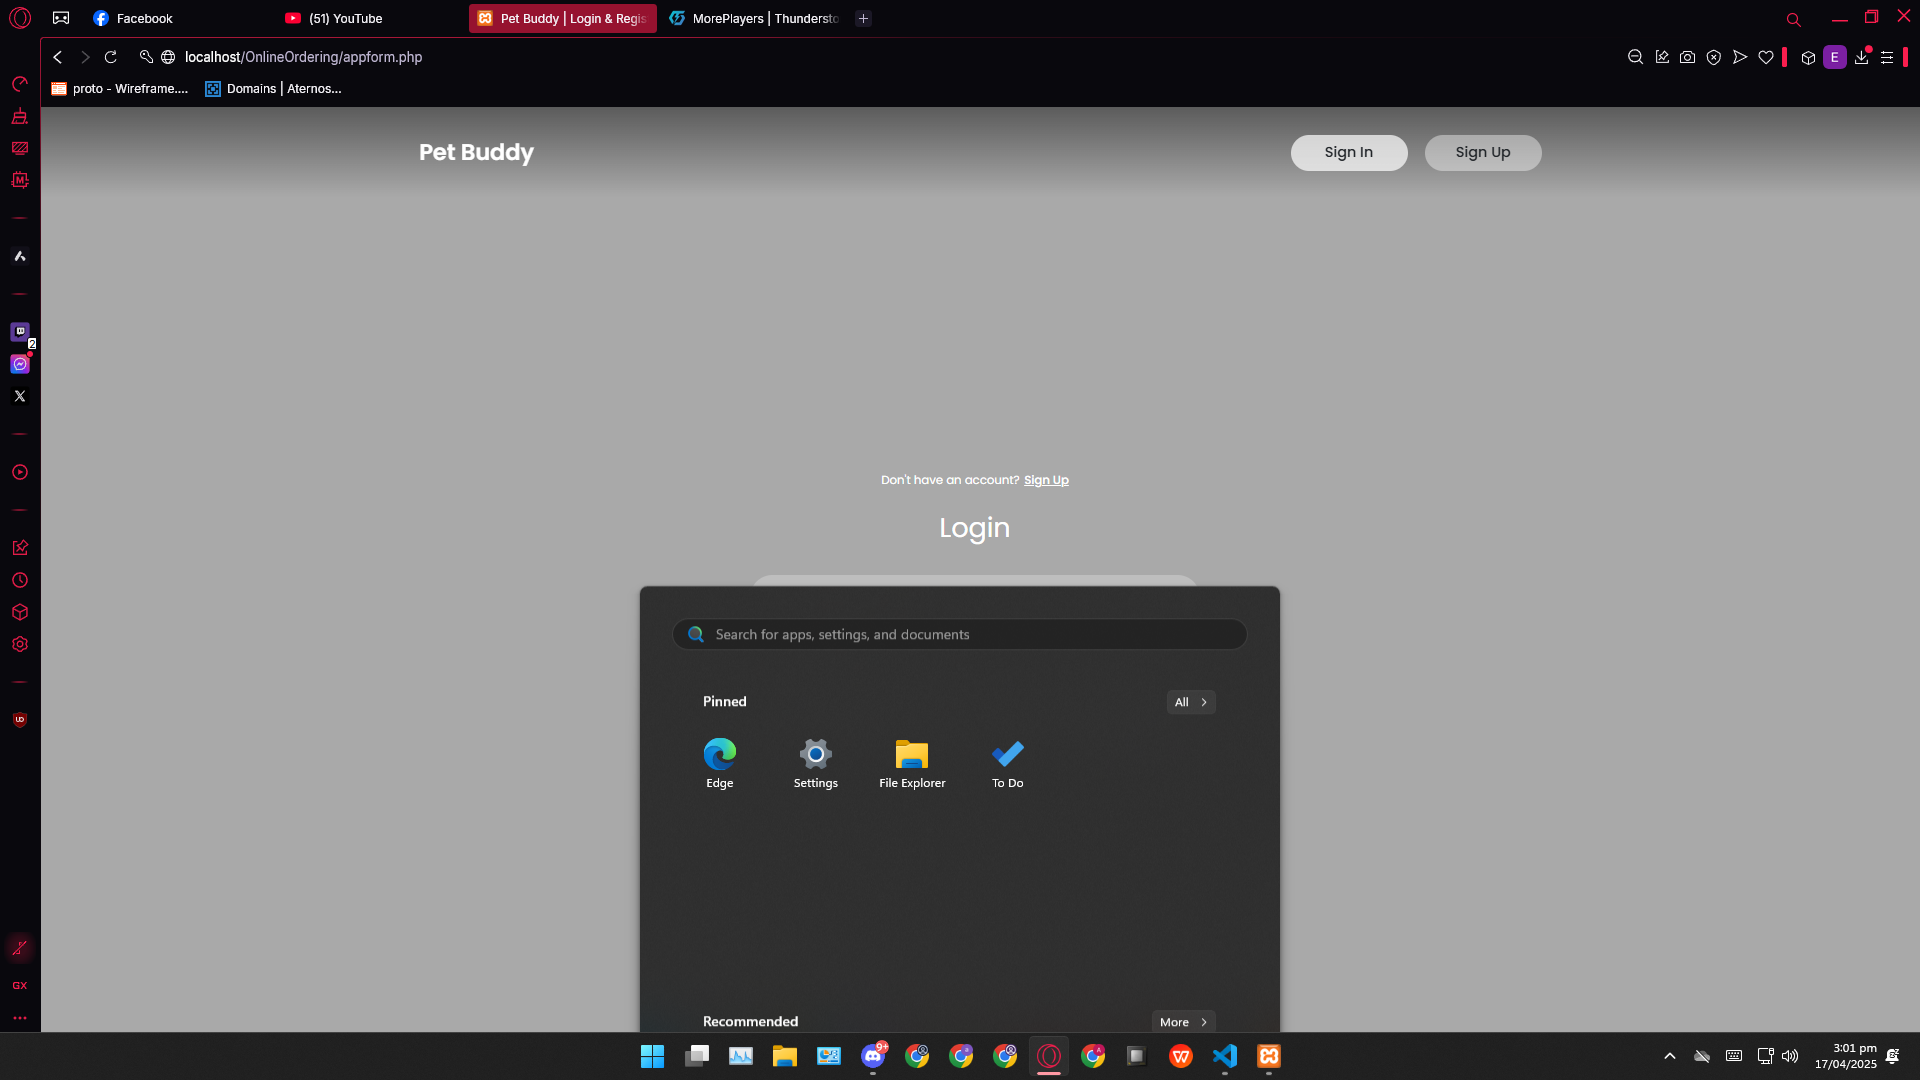The width and height of the screenshot is (1920, 1080).
Task: Click the Start menu search field
Action: pyautogui.click(x=960, y=634)
